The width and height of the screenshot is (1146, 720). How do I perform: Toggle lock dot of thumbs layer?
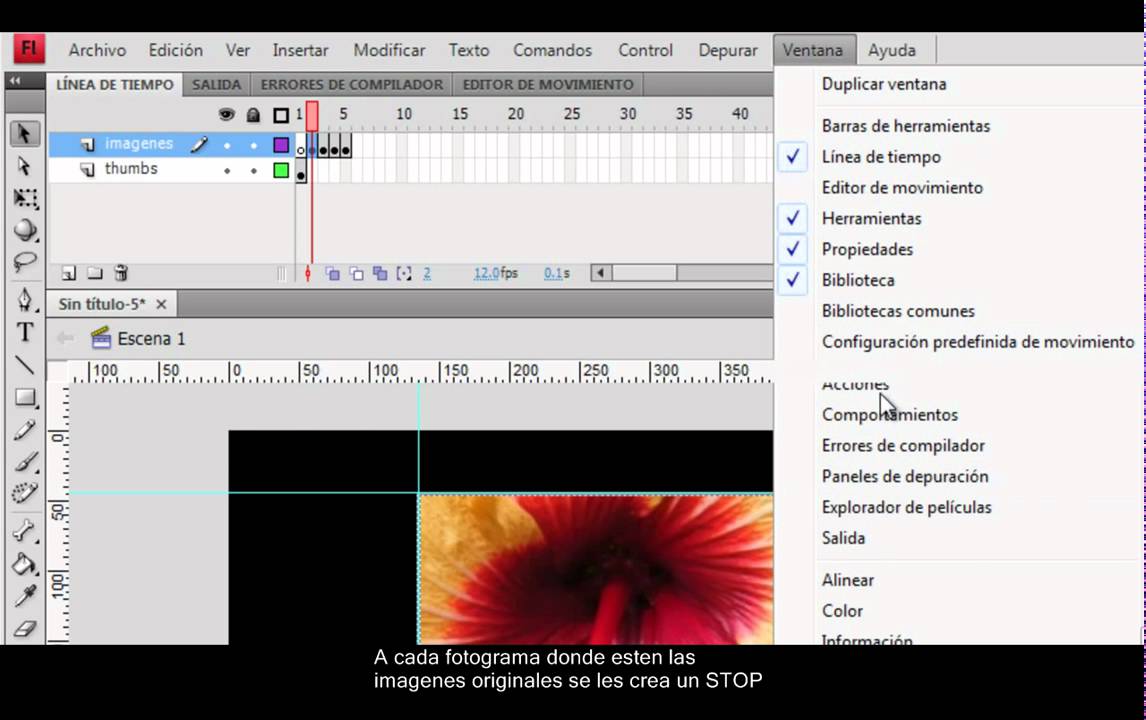[254, 170]
